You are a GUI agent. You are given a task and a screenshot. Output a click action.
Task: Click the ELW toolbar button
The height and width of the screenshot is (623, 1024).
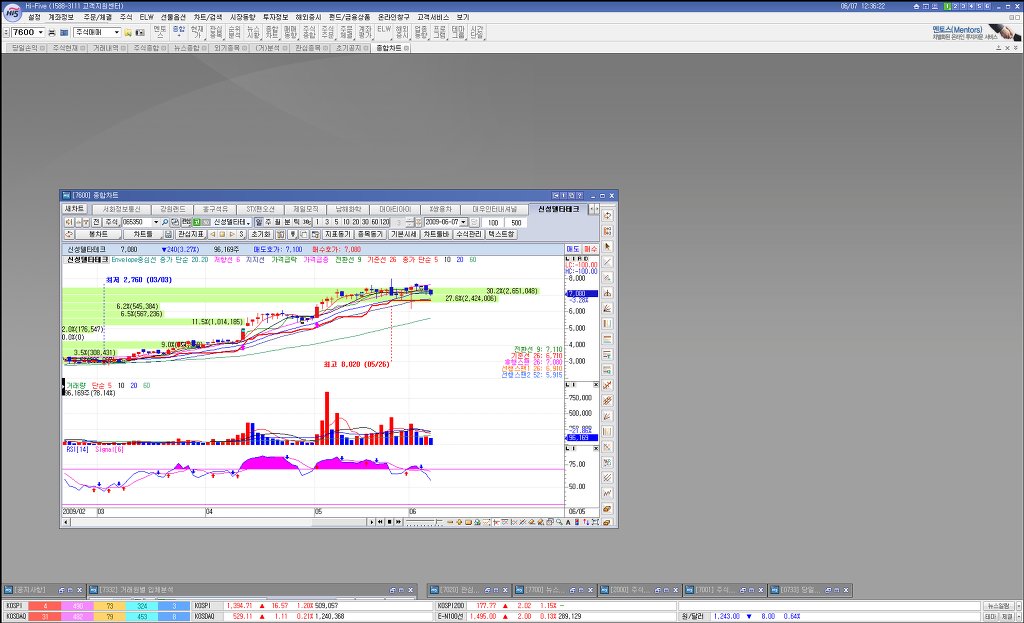point(384,32)
